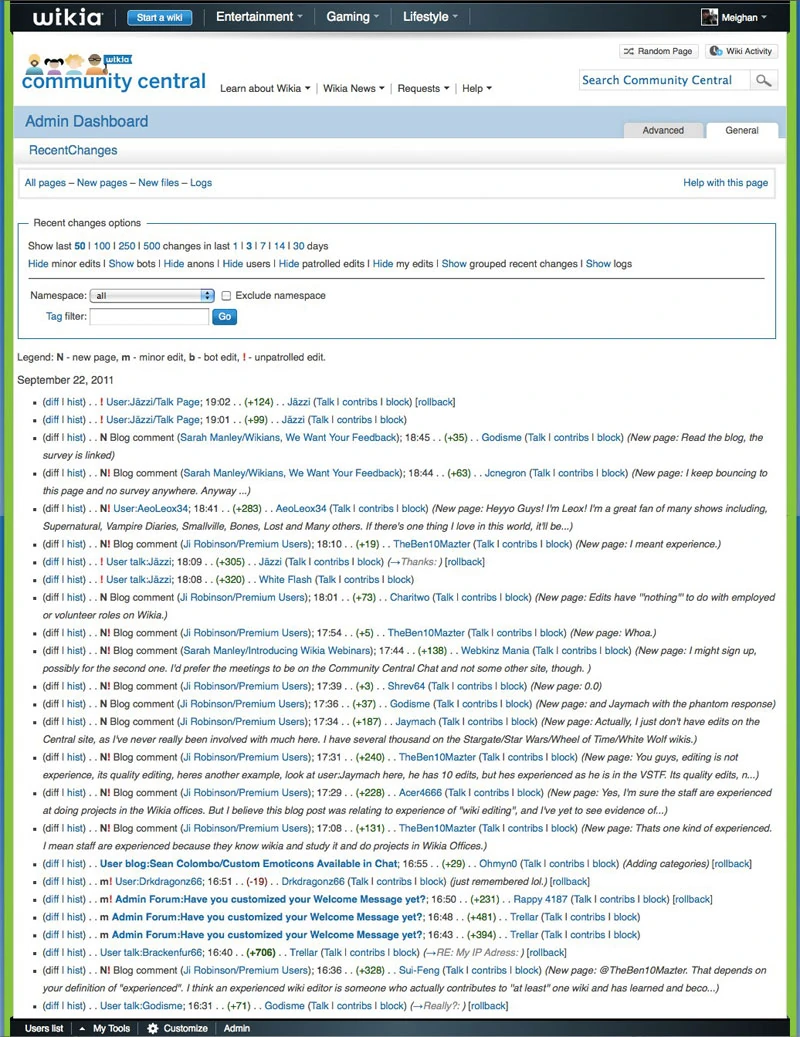800x1037 pixels.
Task: Click the Community Central logo
Action: [x=114, y=73]
